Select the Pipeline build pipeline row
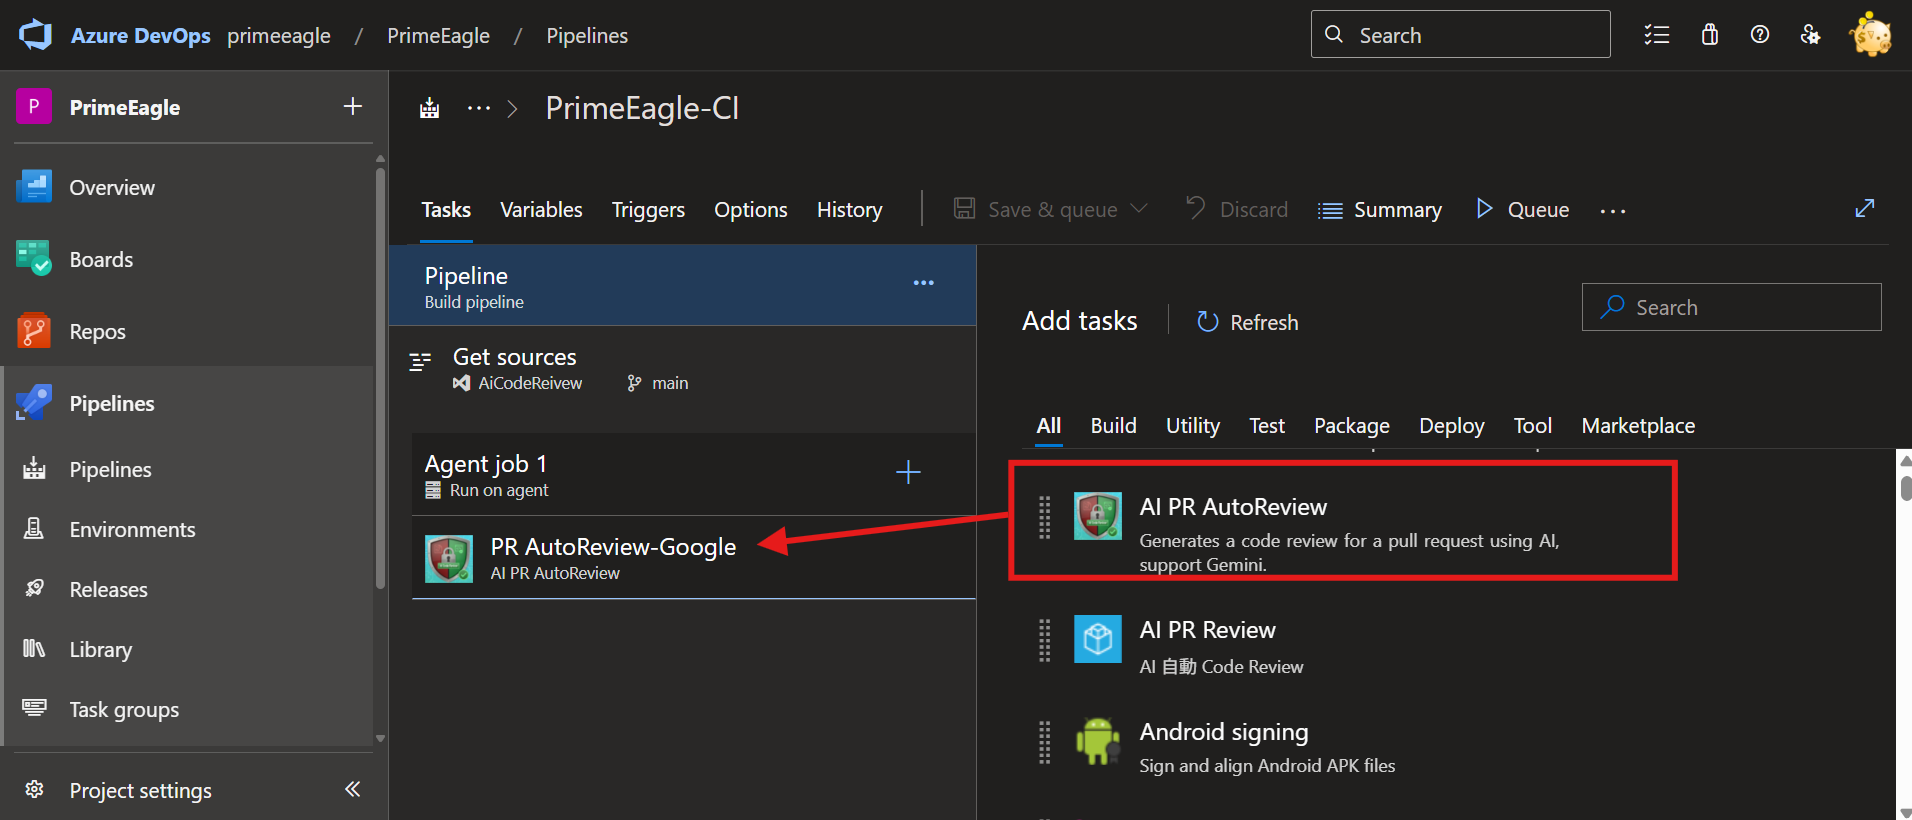The image size is (1912, 820). coord(682,286)
